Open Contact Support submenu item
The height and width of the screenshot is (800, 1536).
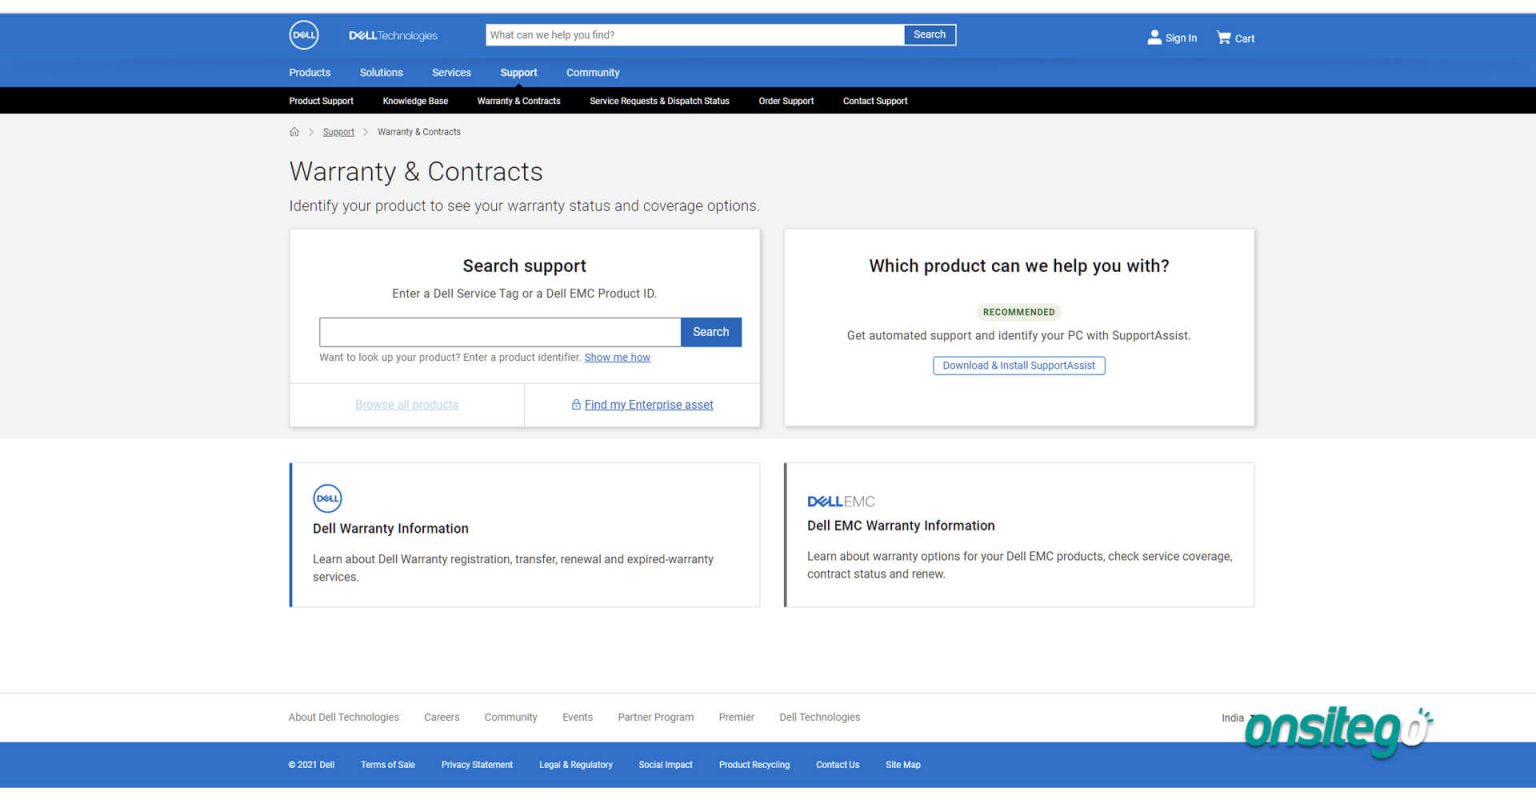(875, 101)
